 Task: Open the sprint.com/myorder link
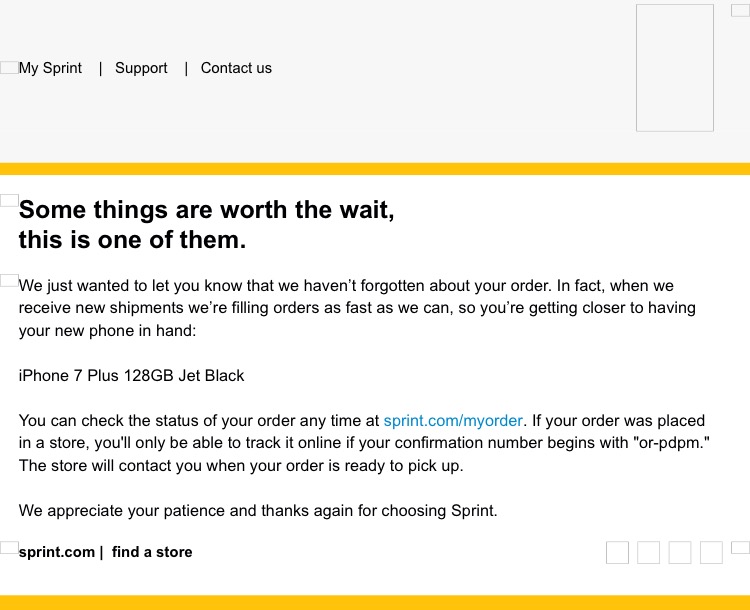pos(453,421)
